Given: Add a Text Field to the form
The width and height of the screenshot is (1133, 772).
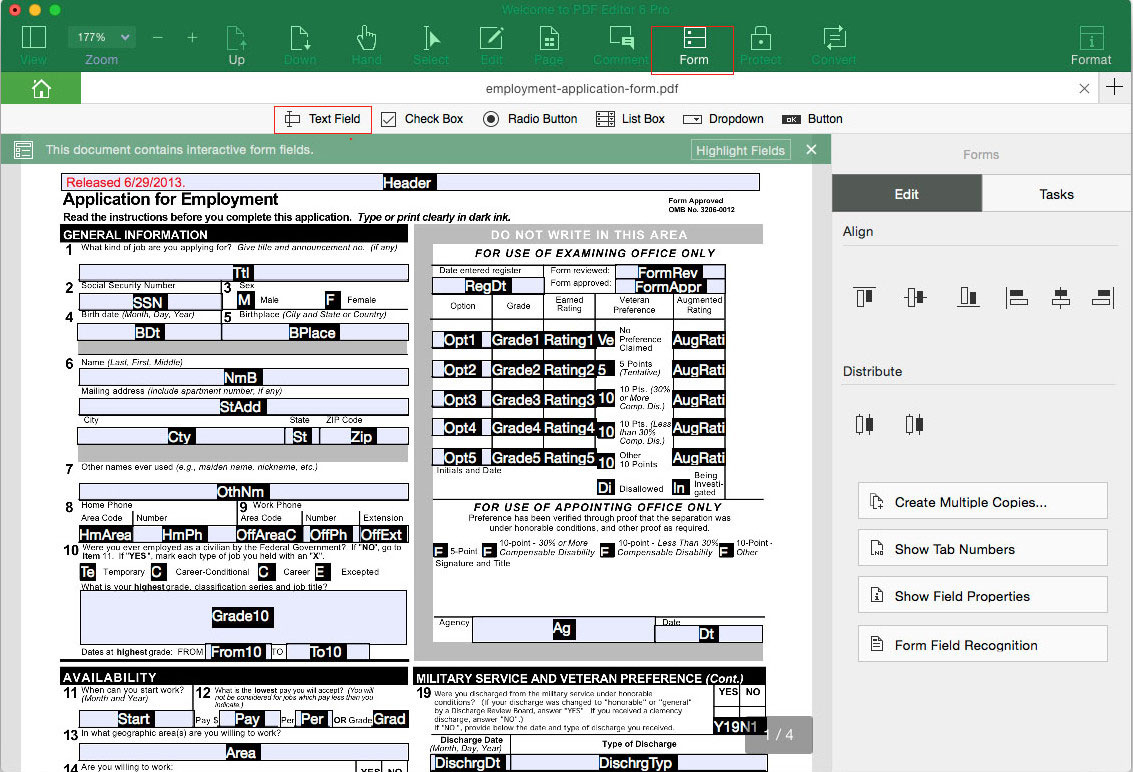Looking at the screenshot, I should click(322, 118).
